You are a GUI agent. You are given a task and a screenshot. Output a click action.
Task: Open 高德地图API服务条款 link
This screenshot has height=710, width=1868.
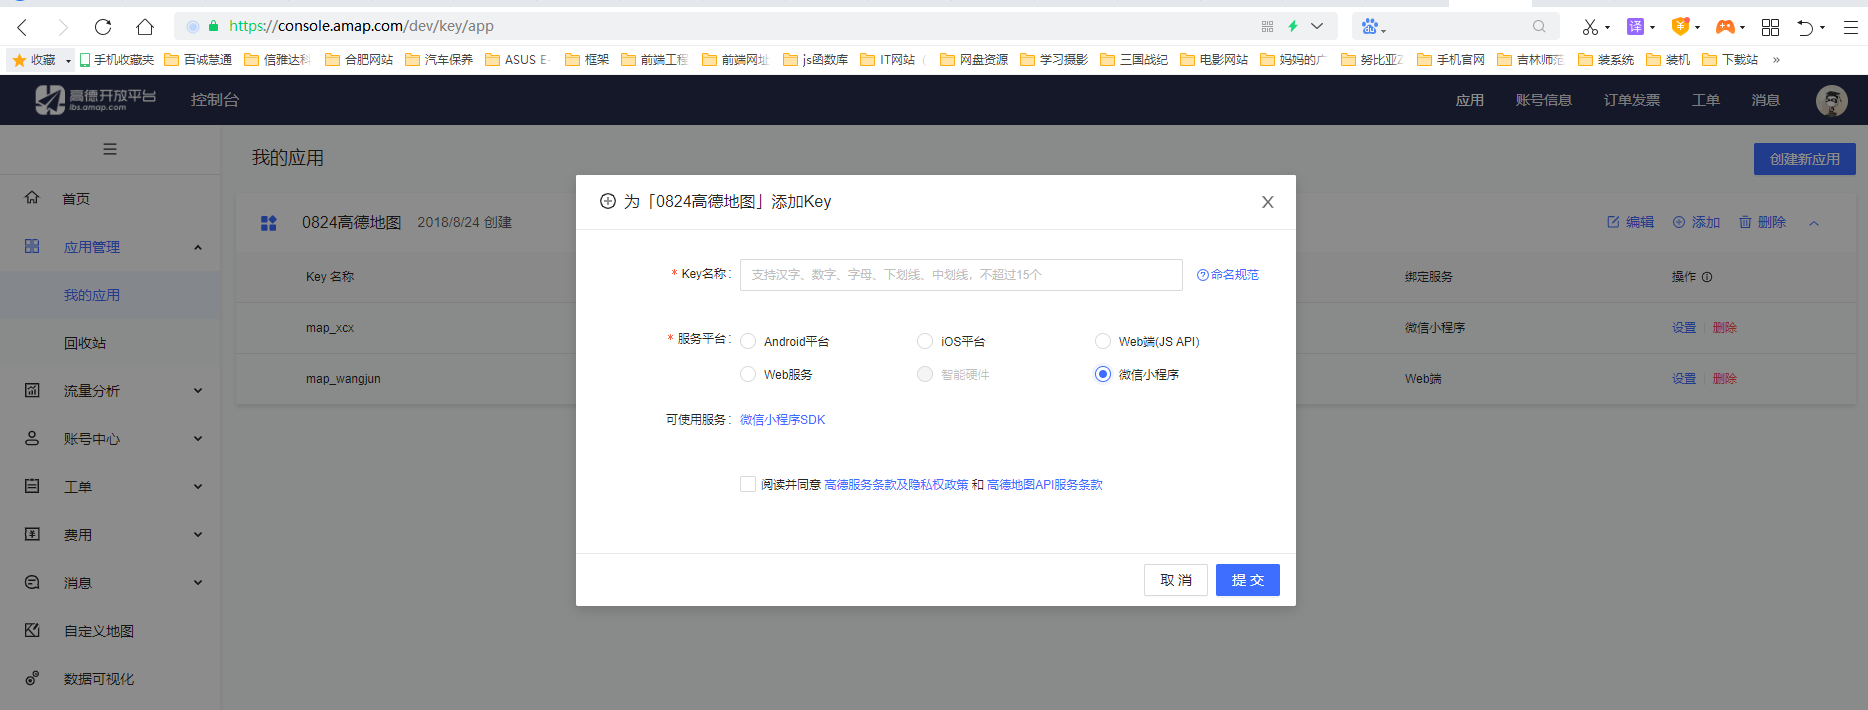click(x=1045, y=485)
